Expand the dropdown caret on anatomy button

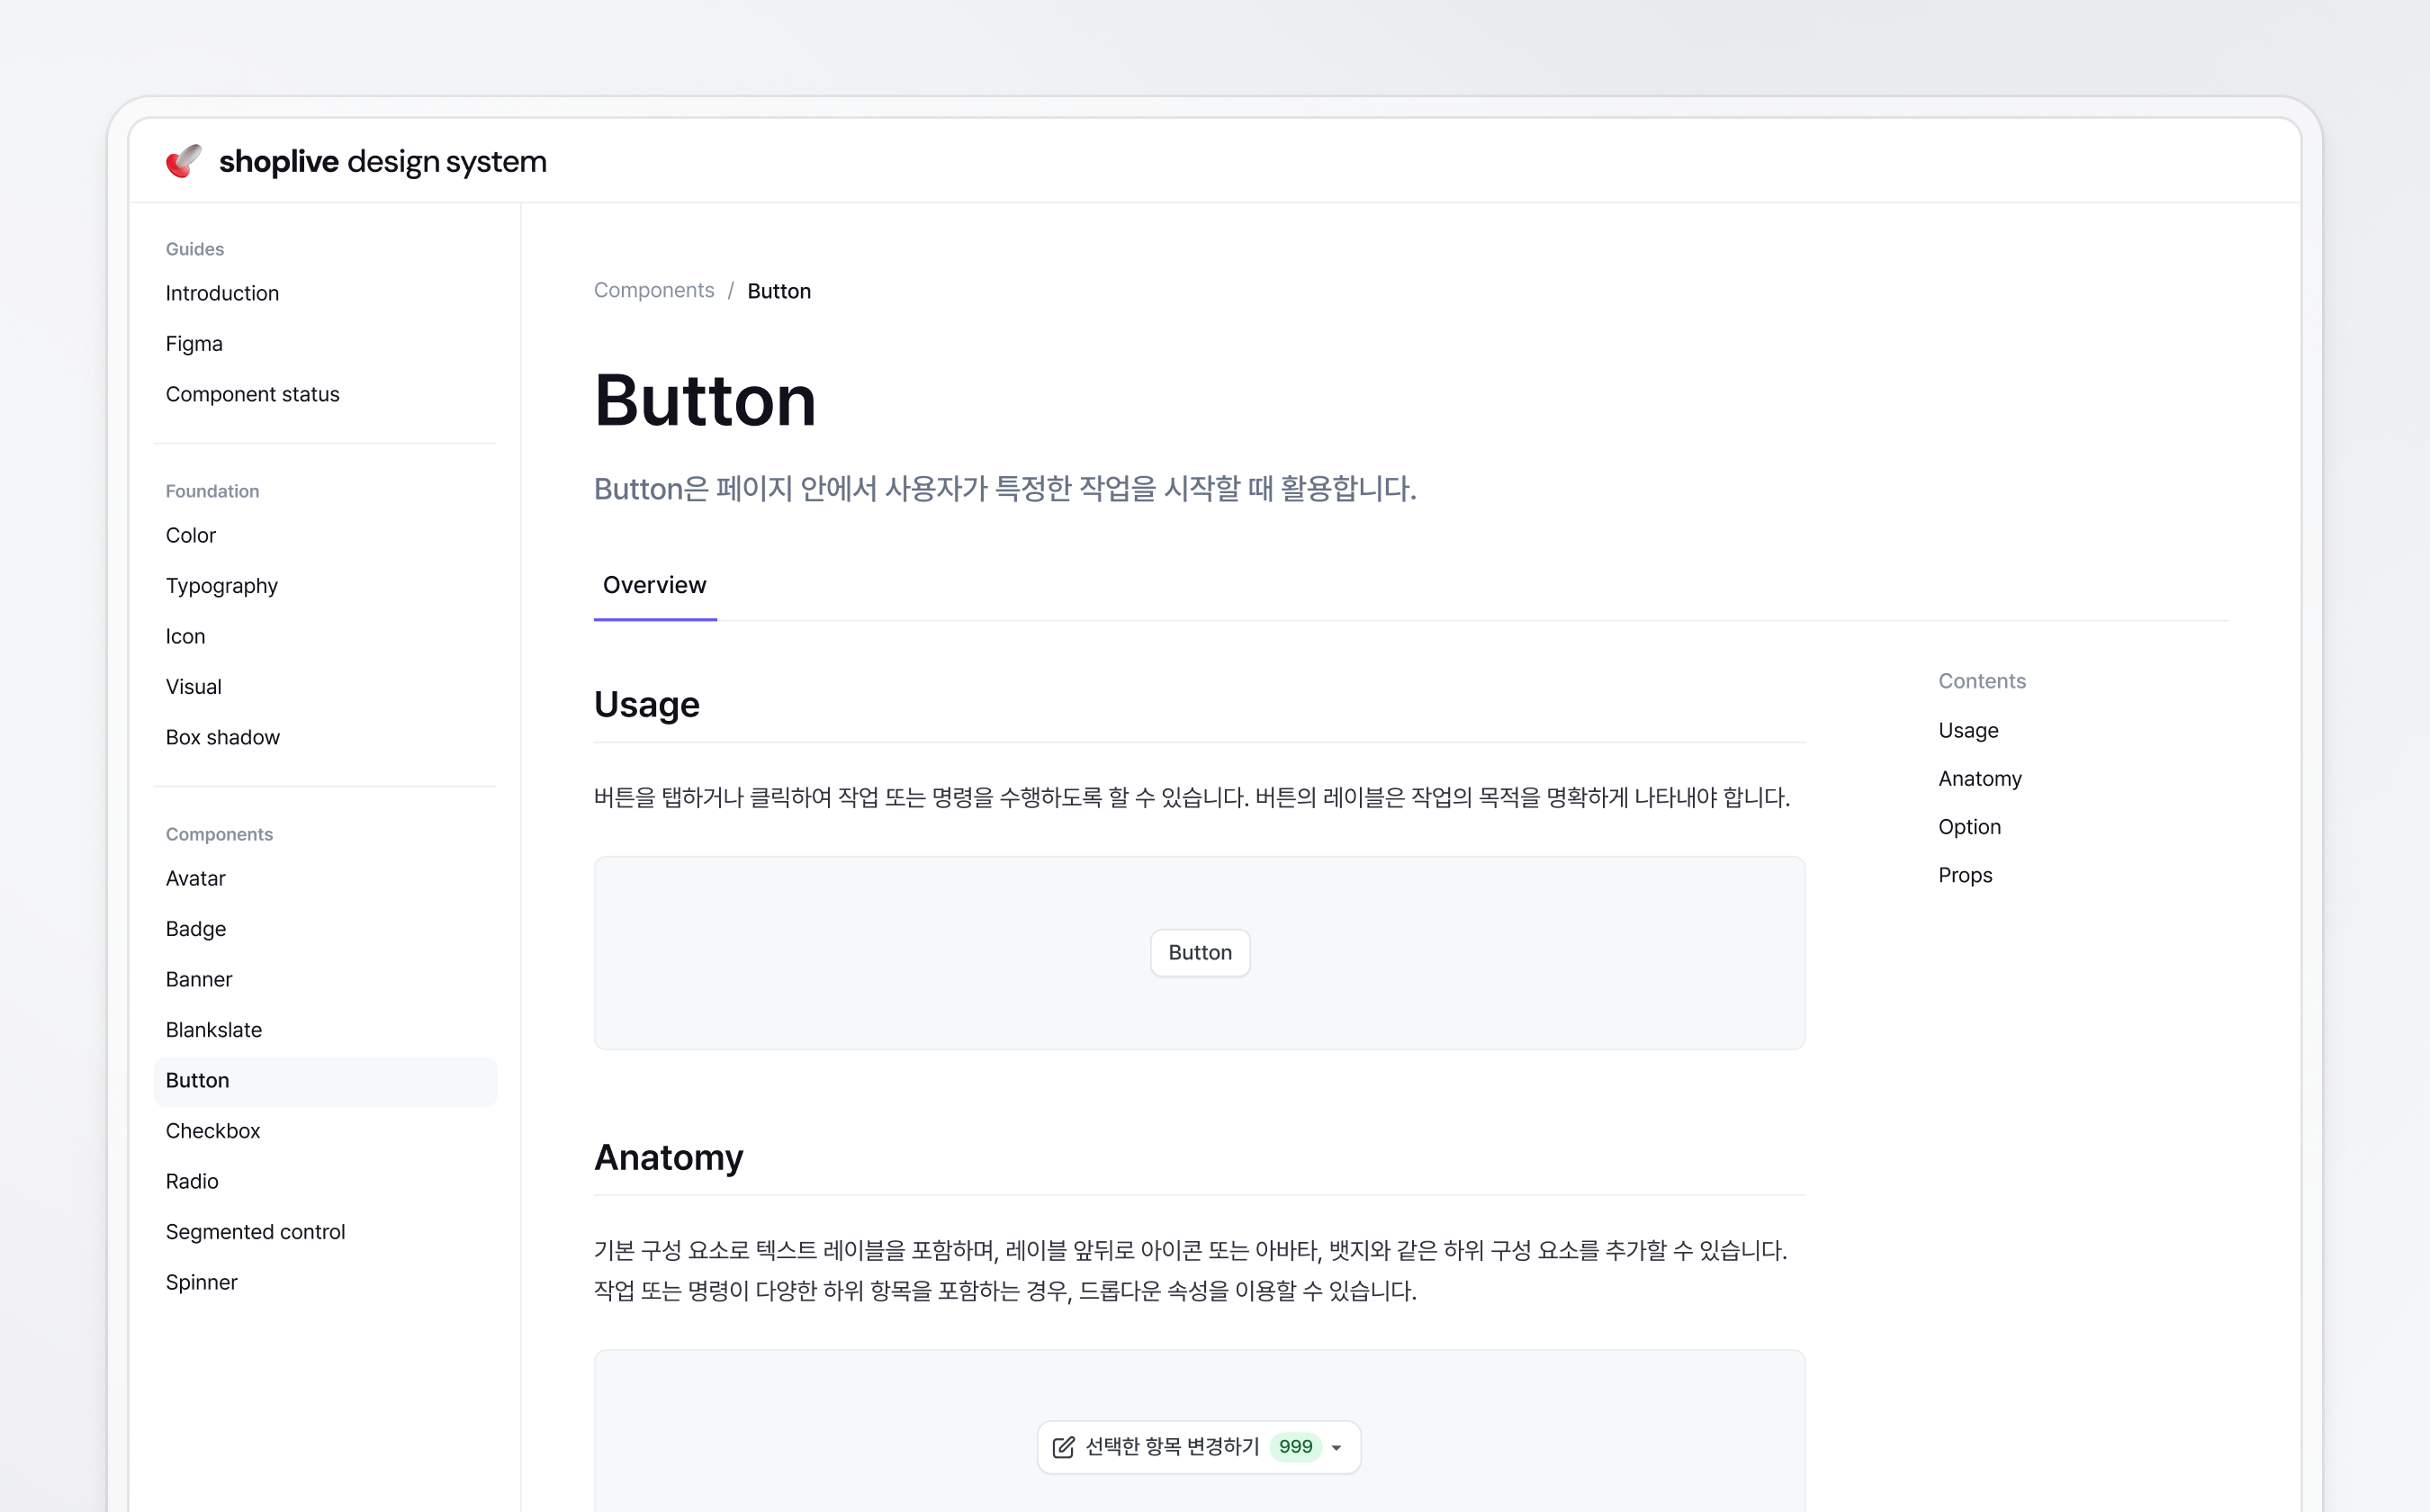(x=1336, y=1448)
